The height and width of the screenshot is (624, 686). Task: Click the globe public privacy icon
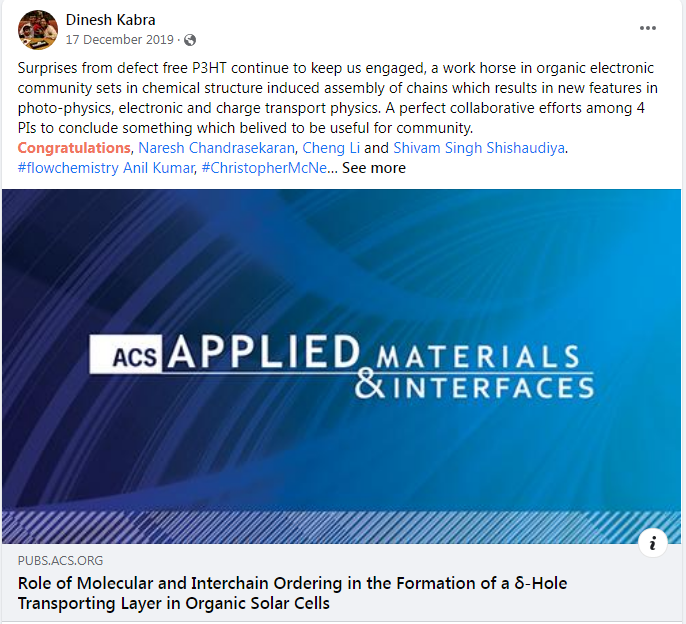pos(191,40)
